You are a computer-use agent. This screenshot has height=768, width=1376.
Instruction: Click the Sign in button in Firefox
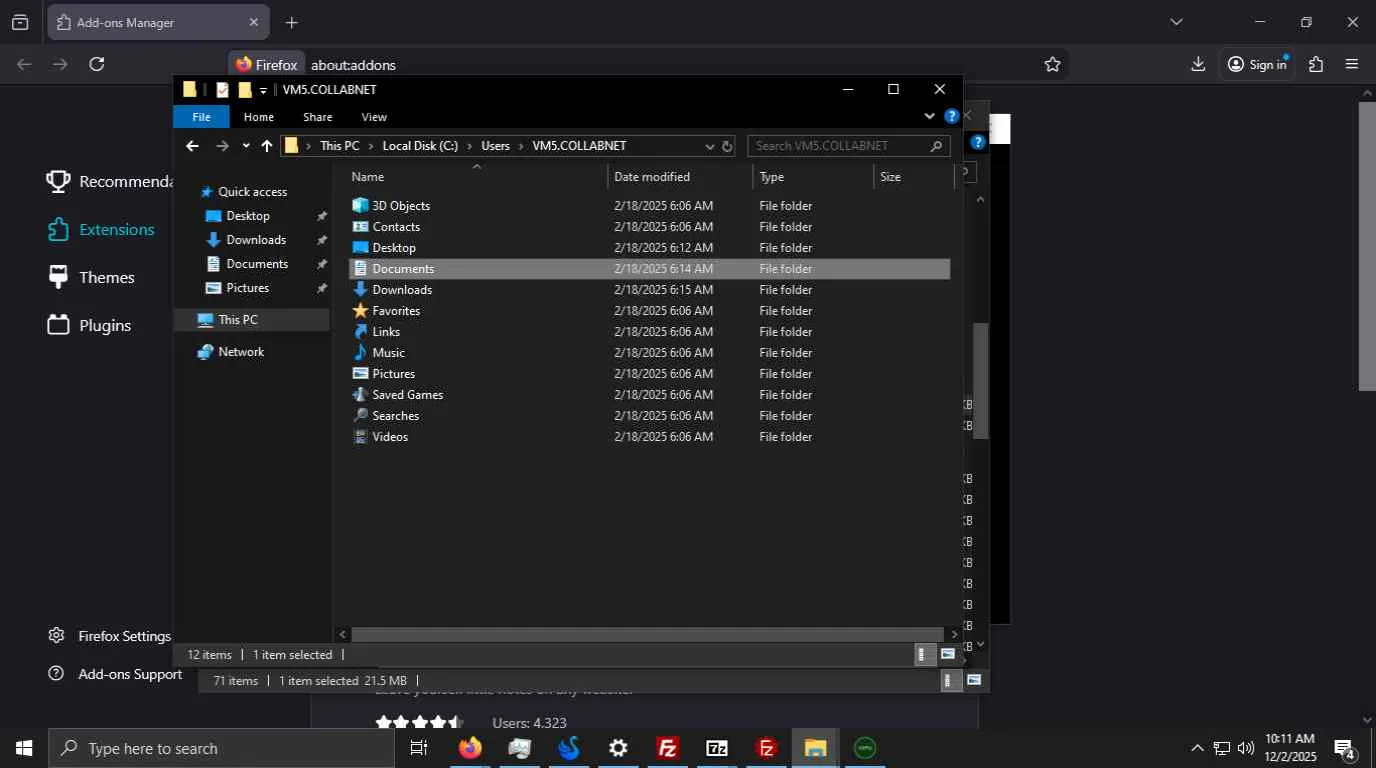coord(1257,64)
